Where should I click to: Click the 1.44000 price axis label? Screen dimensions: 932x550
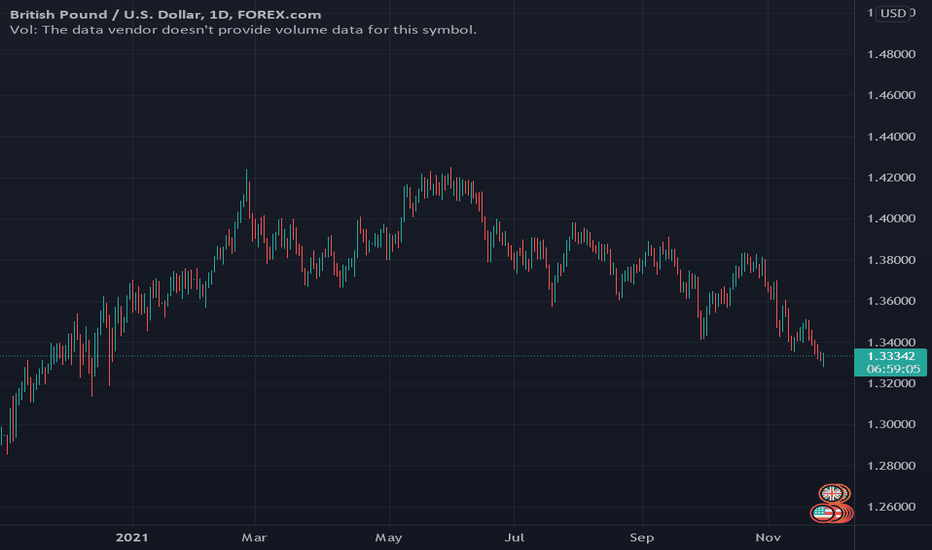tap(891, 137)
